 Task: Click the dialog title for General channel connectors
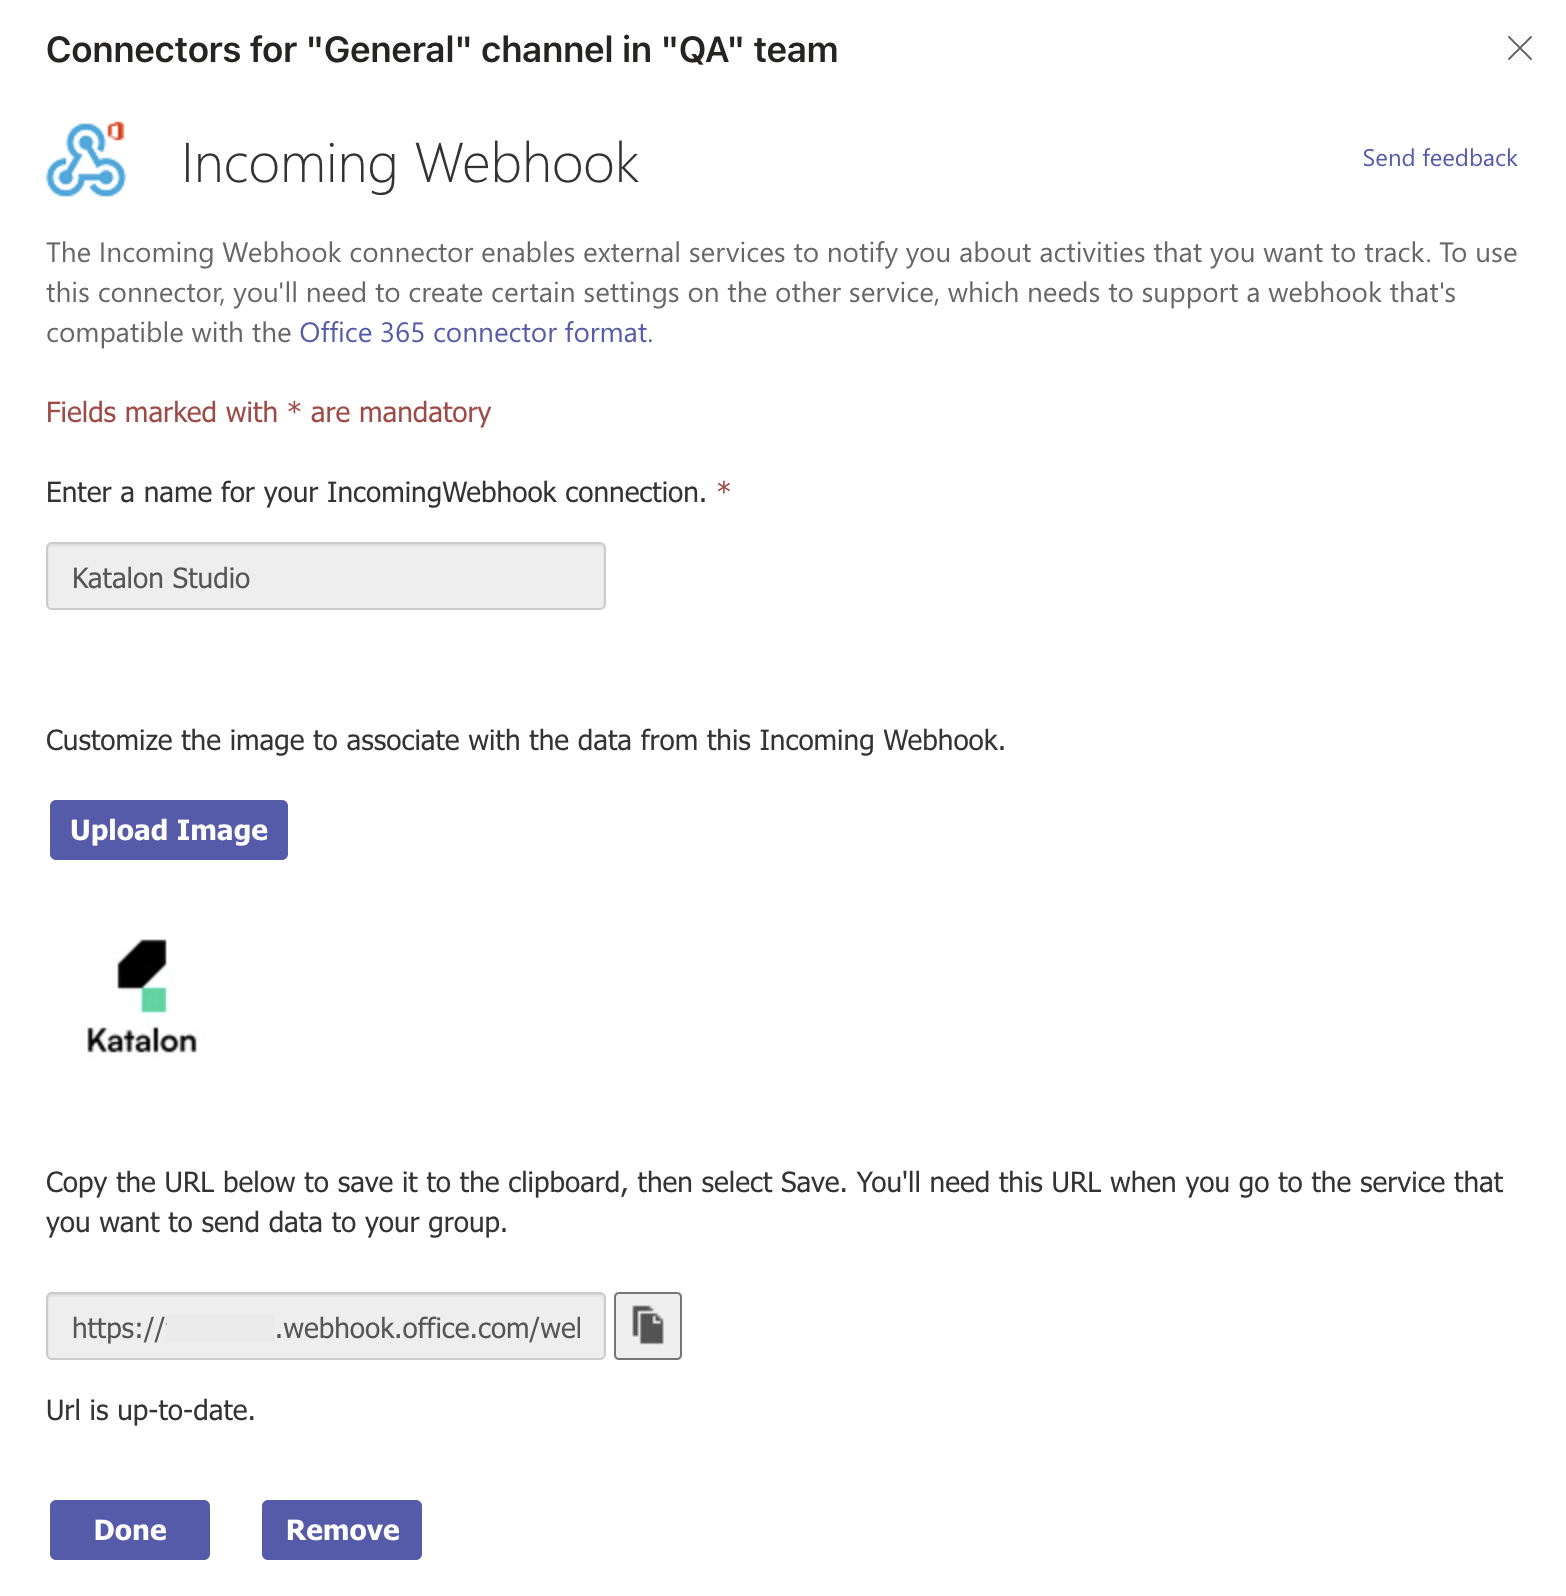point(441,48)
